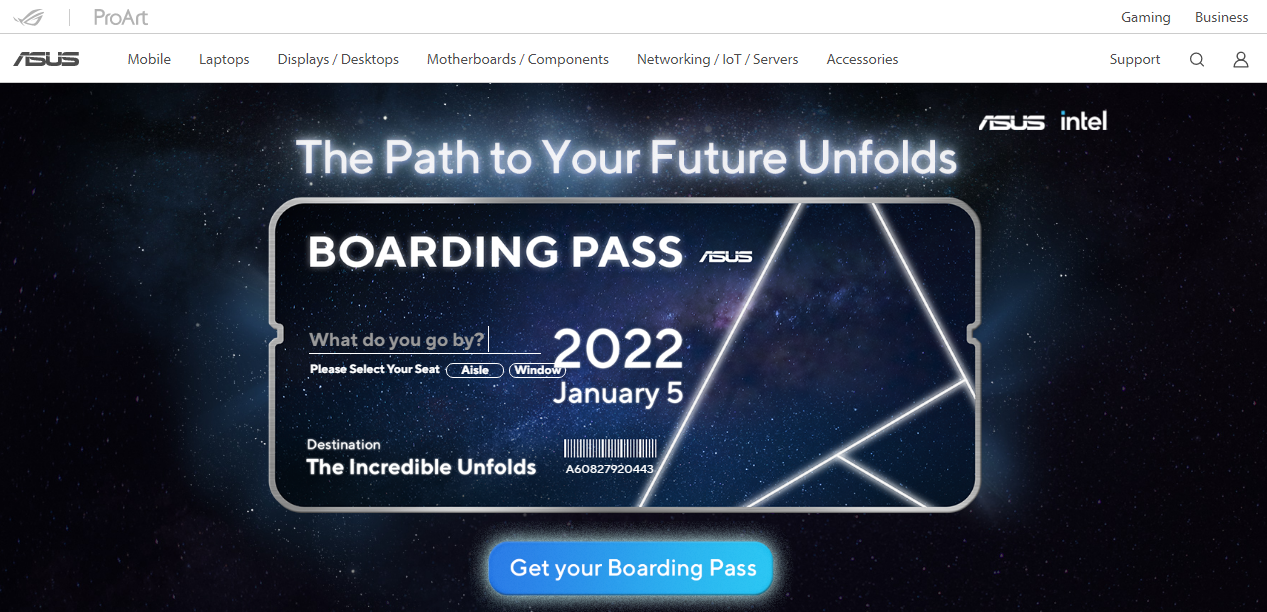Open Networking / IoT / Servers menu

[717, 59]
